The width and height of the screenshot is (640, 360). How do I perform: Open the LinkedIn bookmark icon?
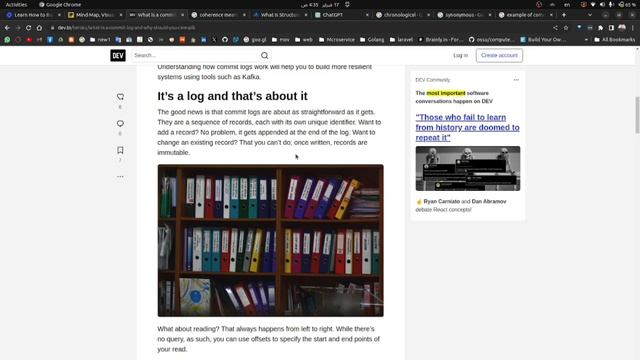[203, 40]
